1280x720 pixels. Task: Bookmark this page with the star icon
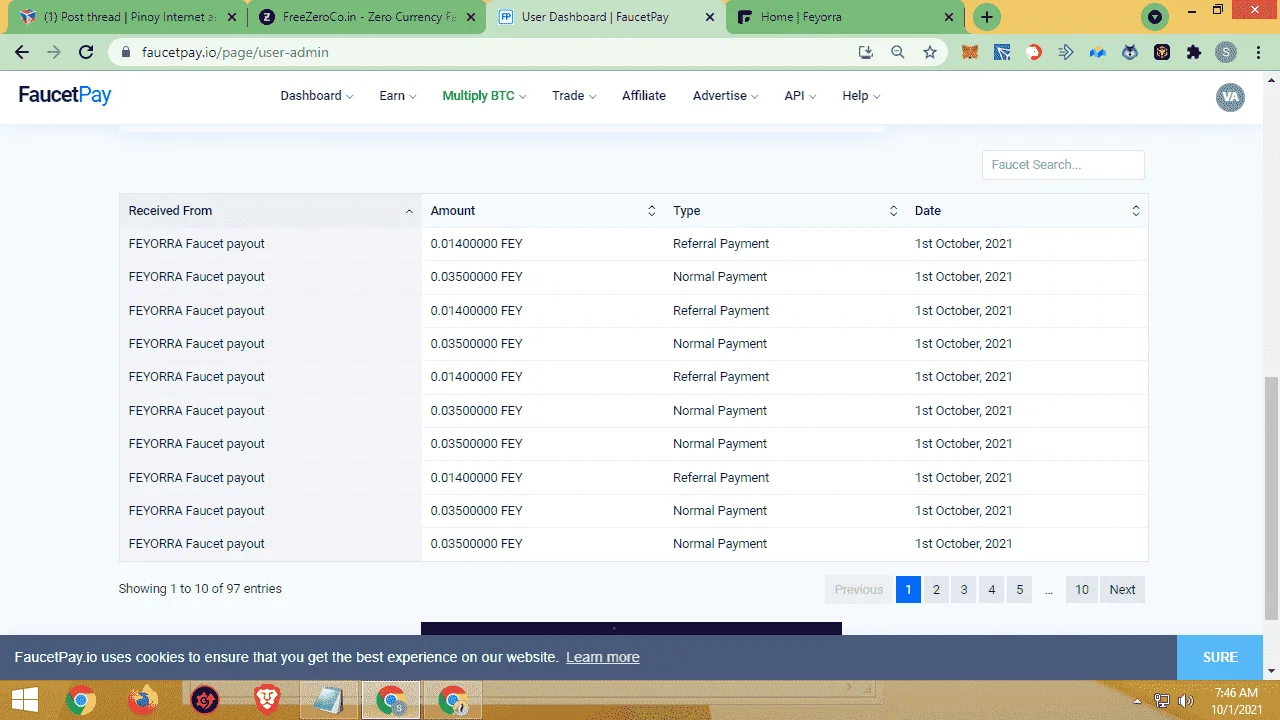click(x=930, y=52)
